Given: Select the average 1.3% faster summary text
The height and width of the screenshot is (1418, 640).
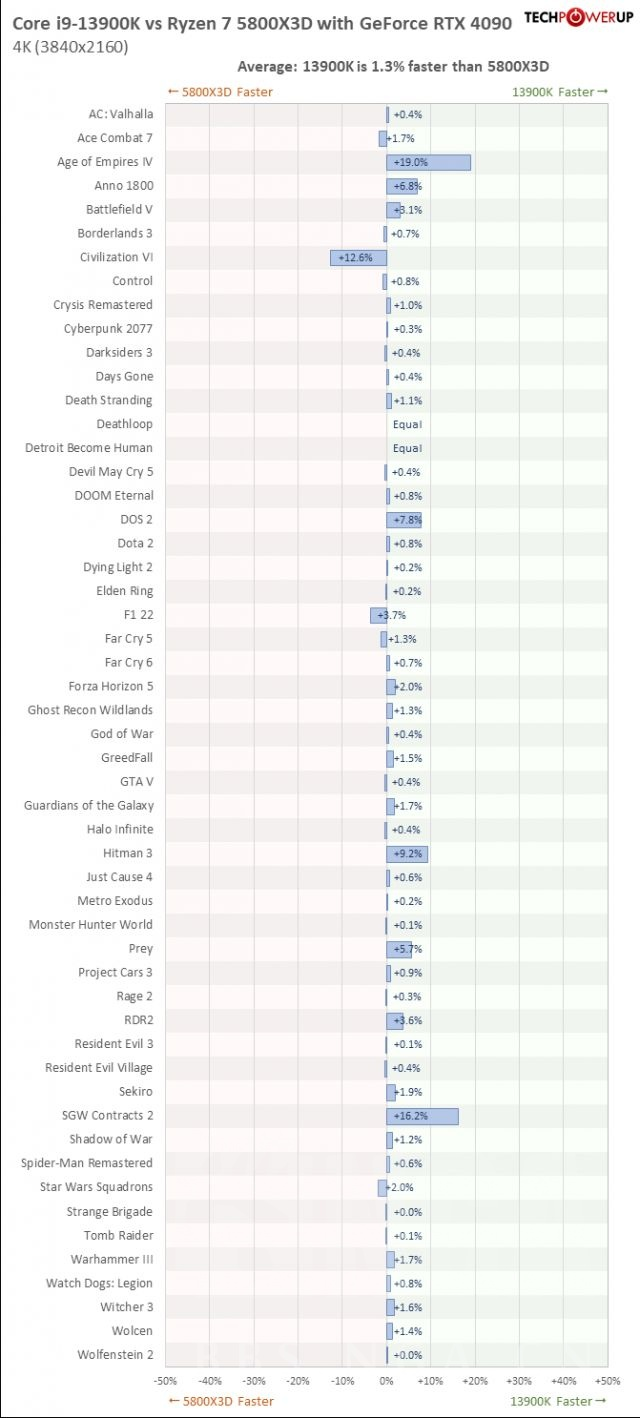Looking at the screenshot, I should click(393, 67).
